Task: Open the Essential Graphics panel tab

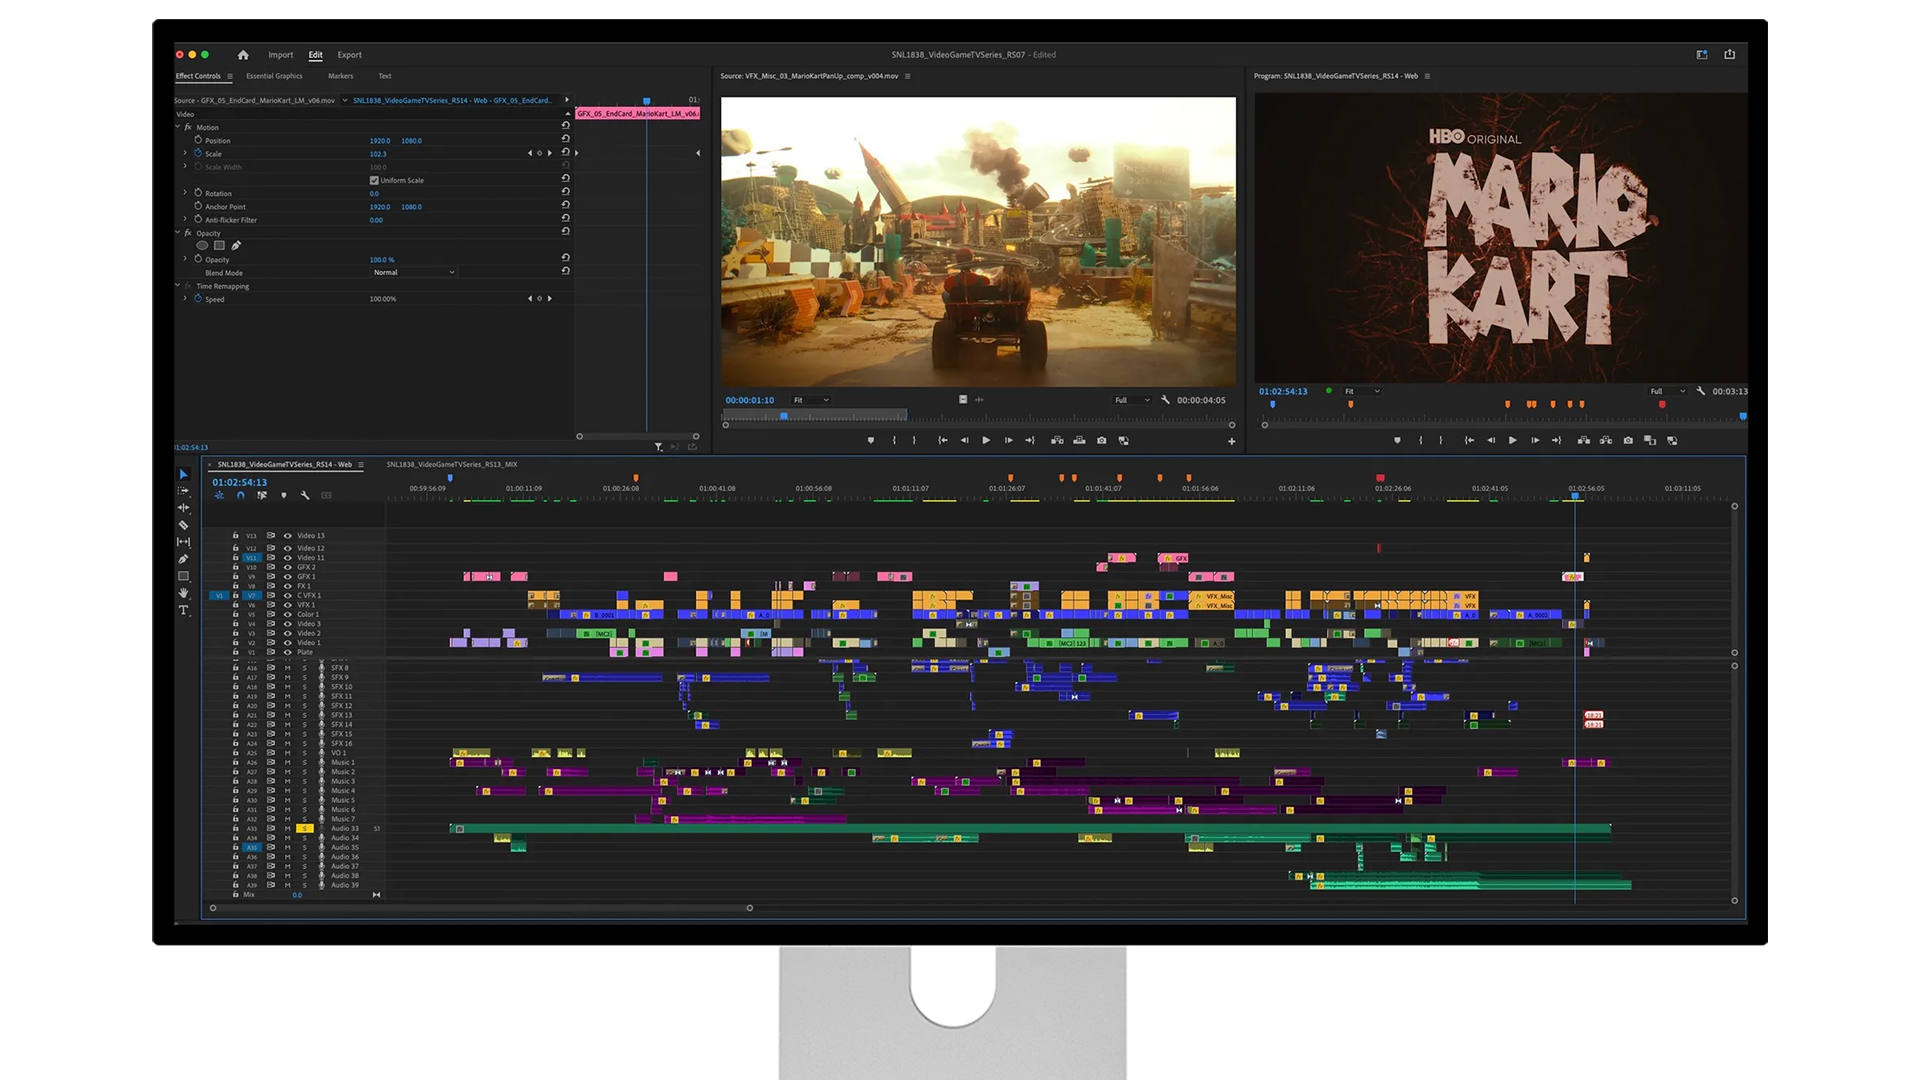Action: tap(274, 76)
